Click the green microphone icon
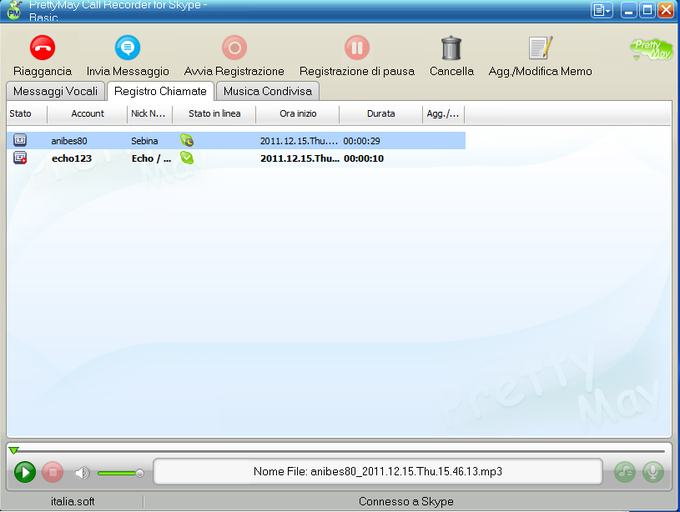Screen dimensions: 680x512 click(653, 472)
